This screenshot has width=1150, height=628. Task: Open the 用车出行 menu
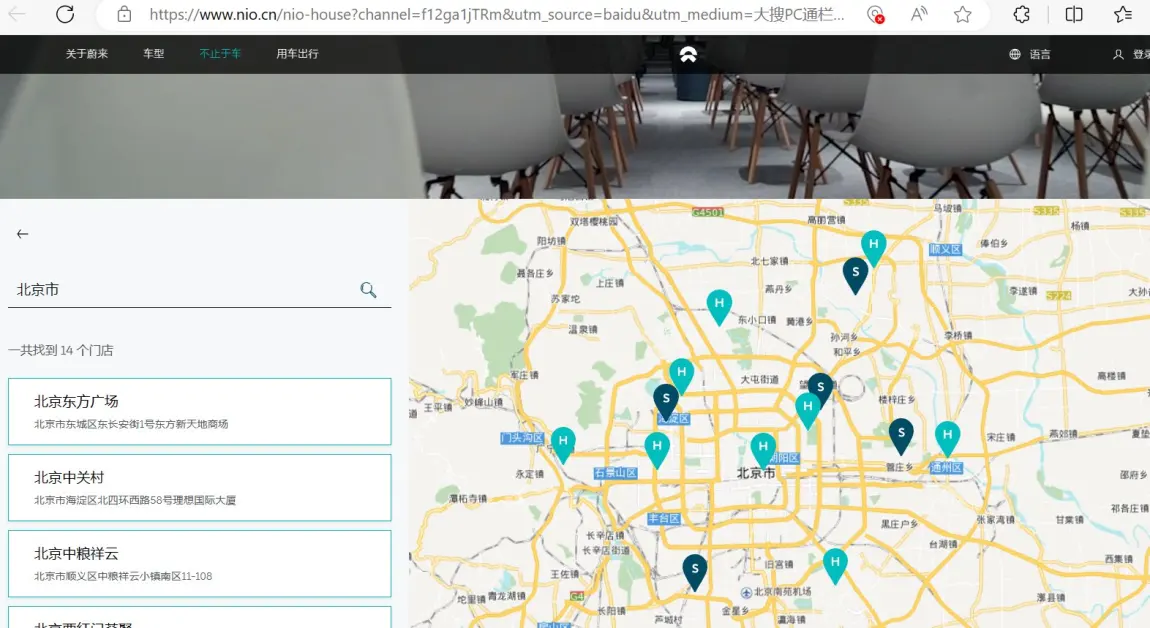297,54
